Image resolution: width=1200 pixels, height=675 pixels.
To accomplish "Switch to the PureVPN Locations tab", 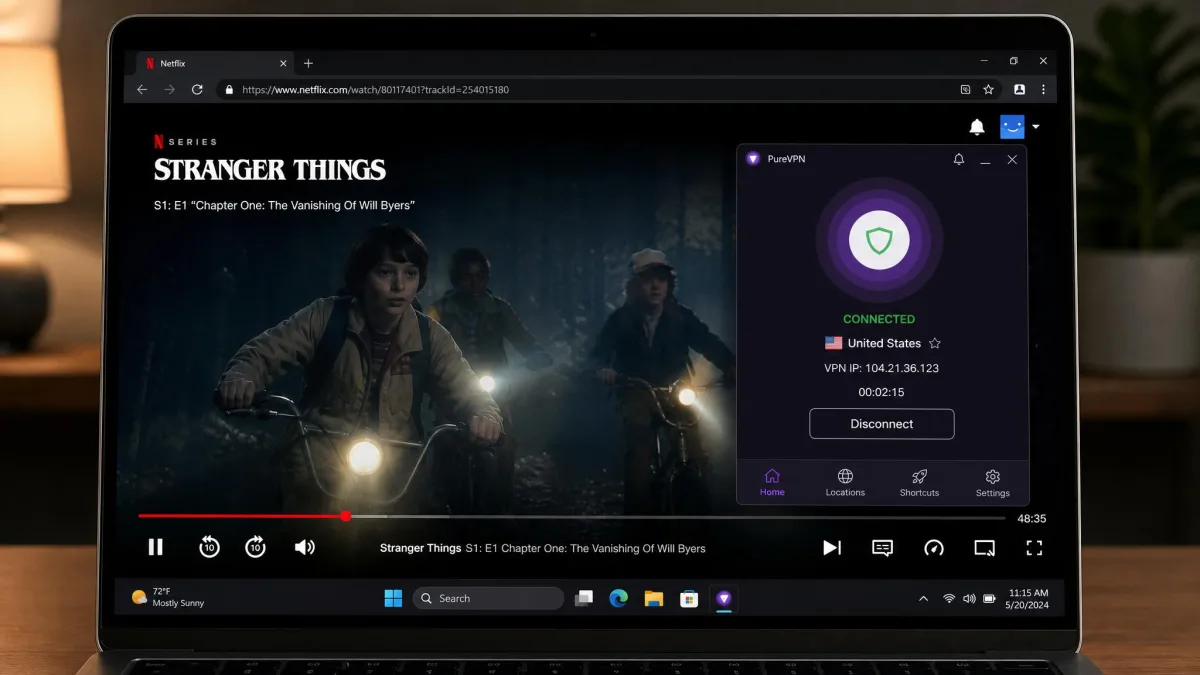I will [x=845, y=482].
